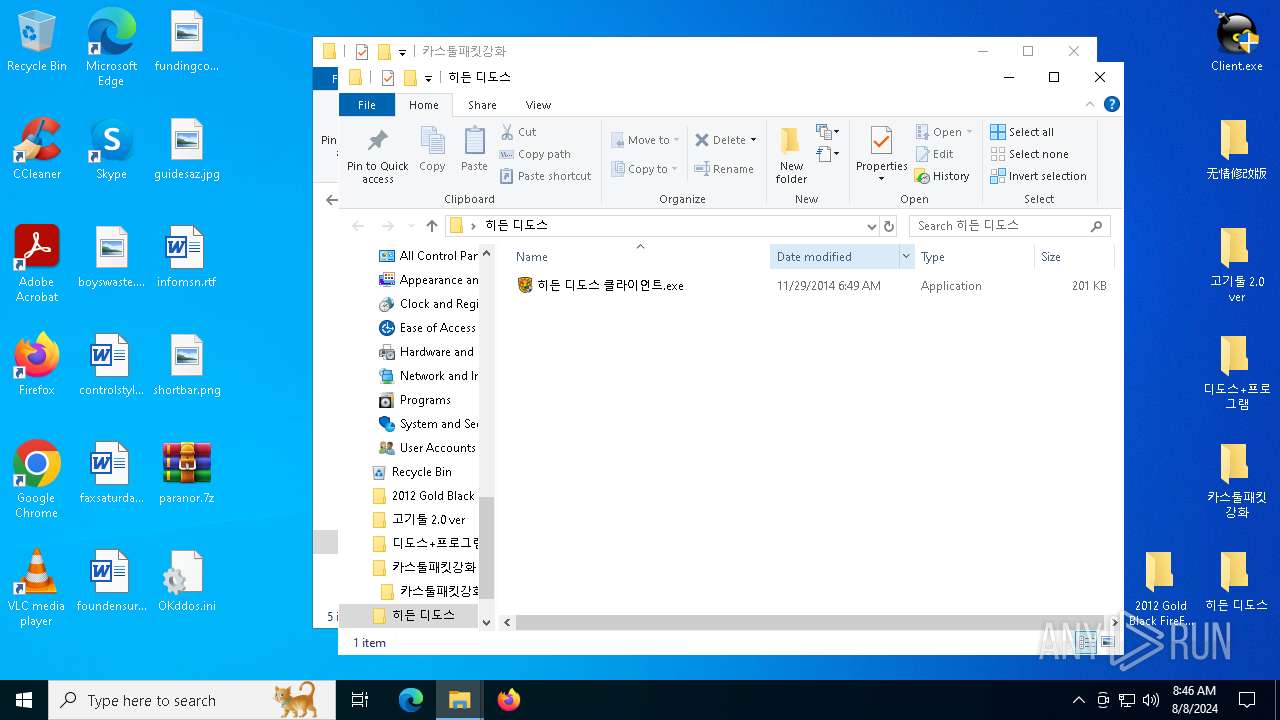Open paranor.7z archive on desktop

tap(187, 473)
